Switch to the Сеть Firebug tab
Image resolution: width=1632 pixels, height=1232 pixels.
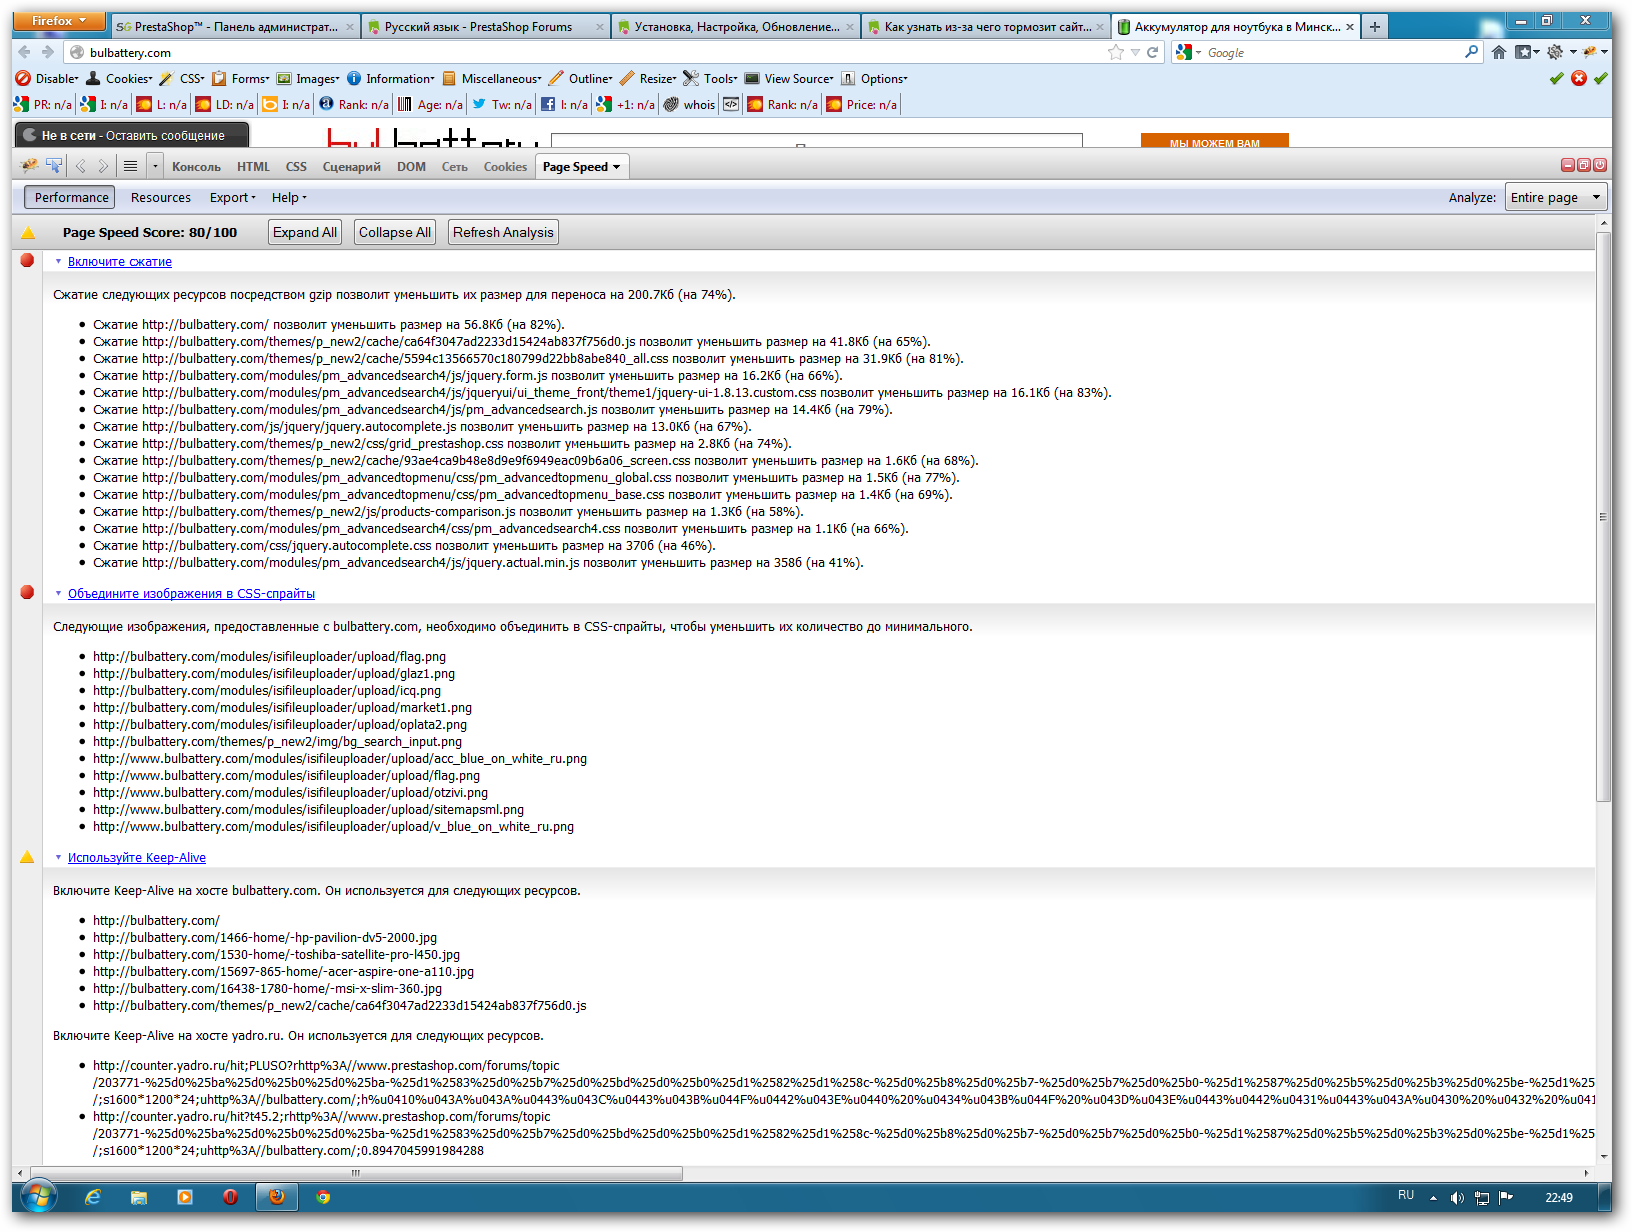pos(455,167)
